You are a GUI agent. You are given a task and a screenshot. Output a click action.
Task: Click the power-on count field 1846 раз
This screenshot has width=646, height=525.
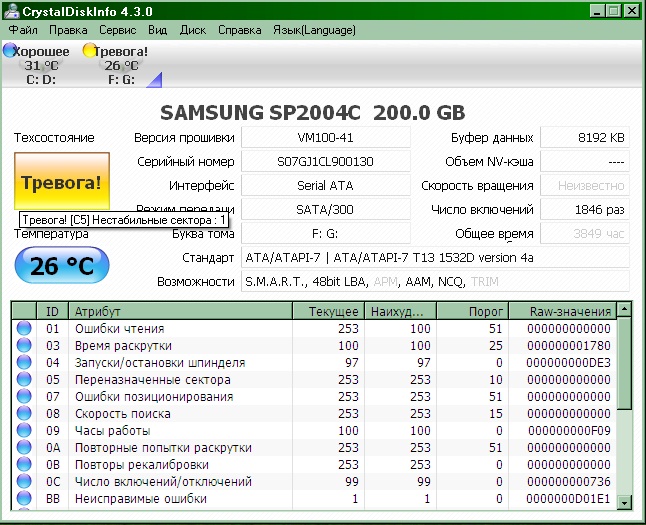click(x=585, y=209)
